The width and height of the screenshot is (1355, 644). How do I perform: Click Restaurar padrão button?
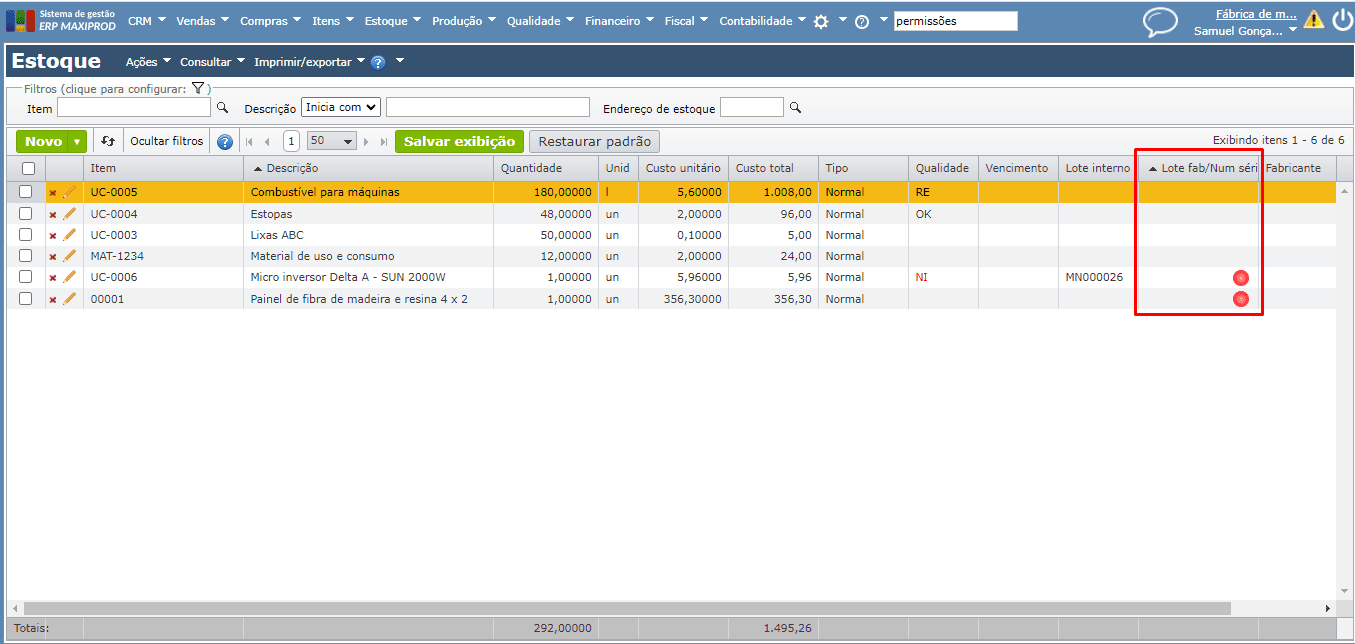(594, 142)
